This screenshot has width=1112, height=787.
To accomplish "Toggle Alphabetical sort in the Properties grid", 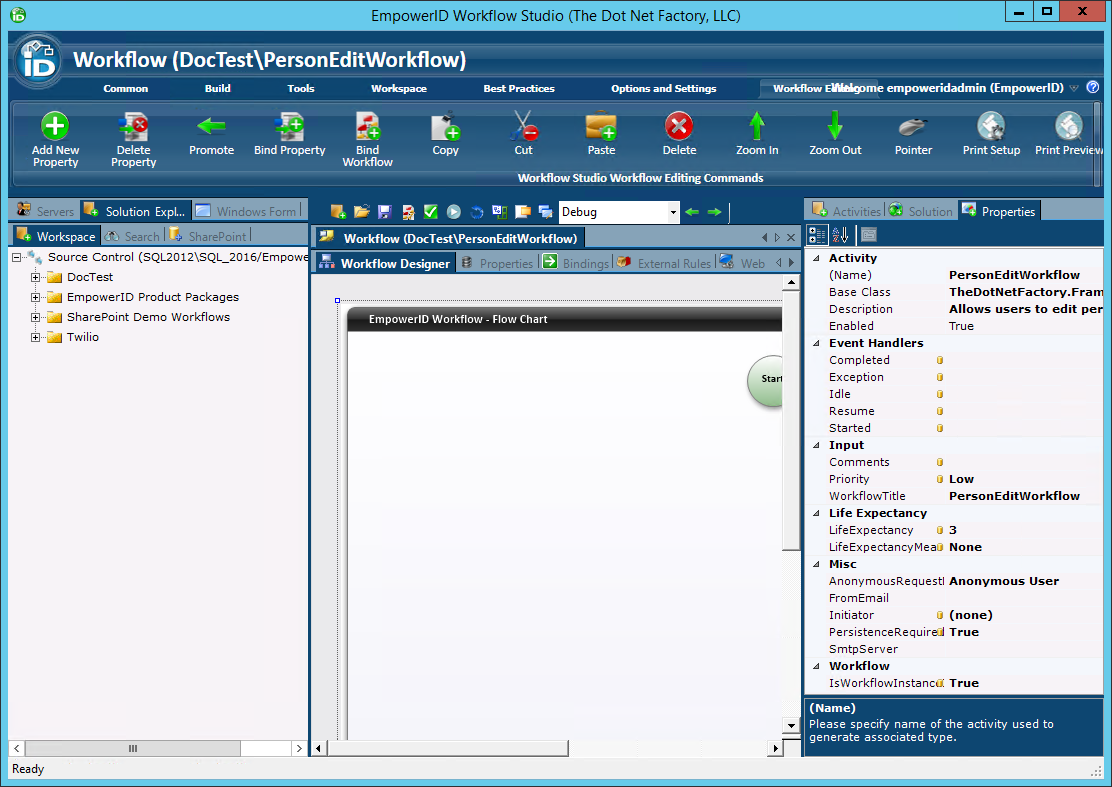I will 840,235.
